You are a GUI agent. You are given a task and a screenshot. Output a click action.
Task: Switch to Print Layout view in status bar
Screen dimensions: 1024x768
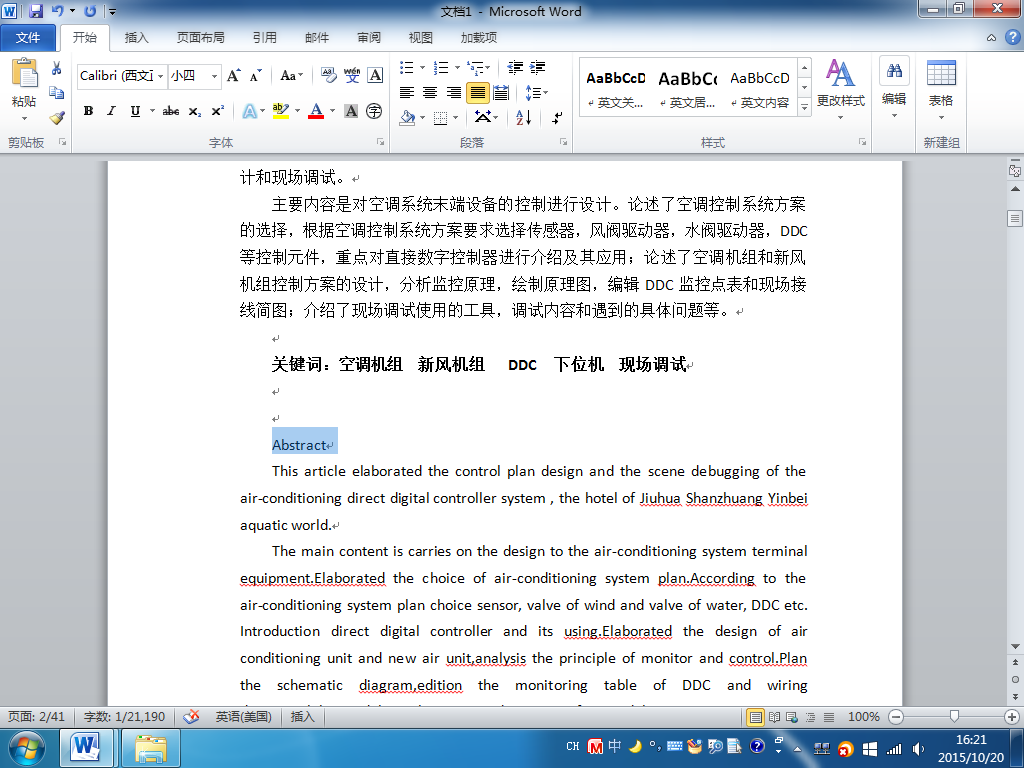pos(756,717)
